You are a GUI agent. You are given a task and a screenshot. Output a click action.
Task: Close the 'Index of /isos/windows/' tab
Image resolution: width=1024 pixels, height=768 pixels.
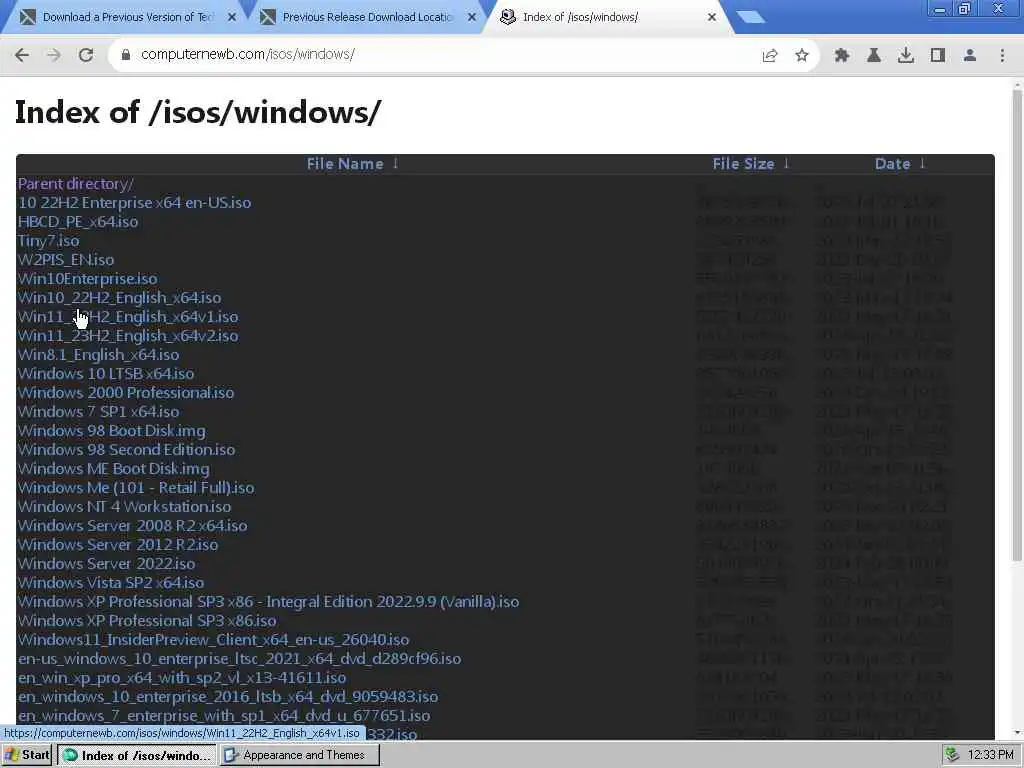pos(712,18)
